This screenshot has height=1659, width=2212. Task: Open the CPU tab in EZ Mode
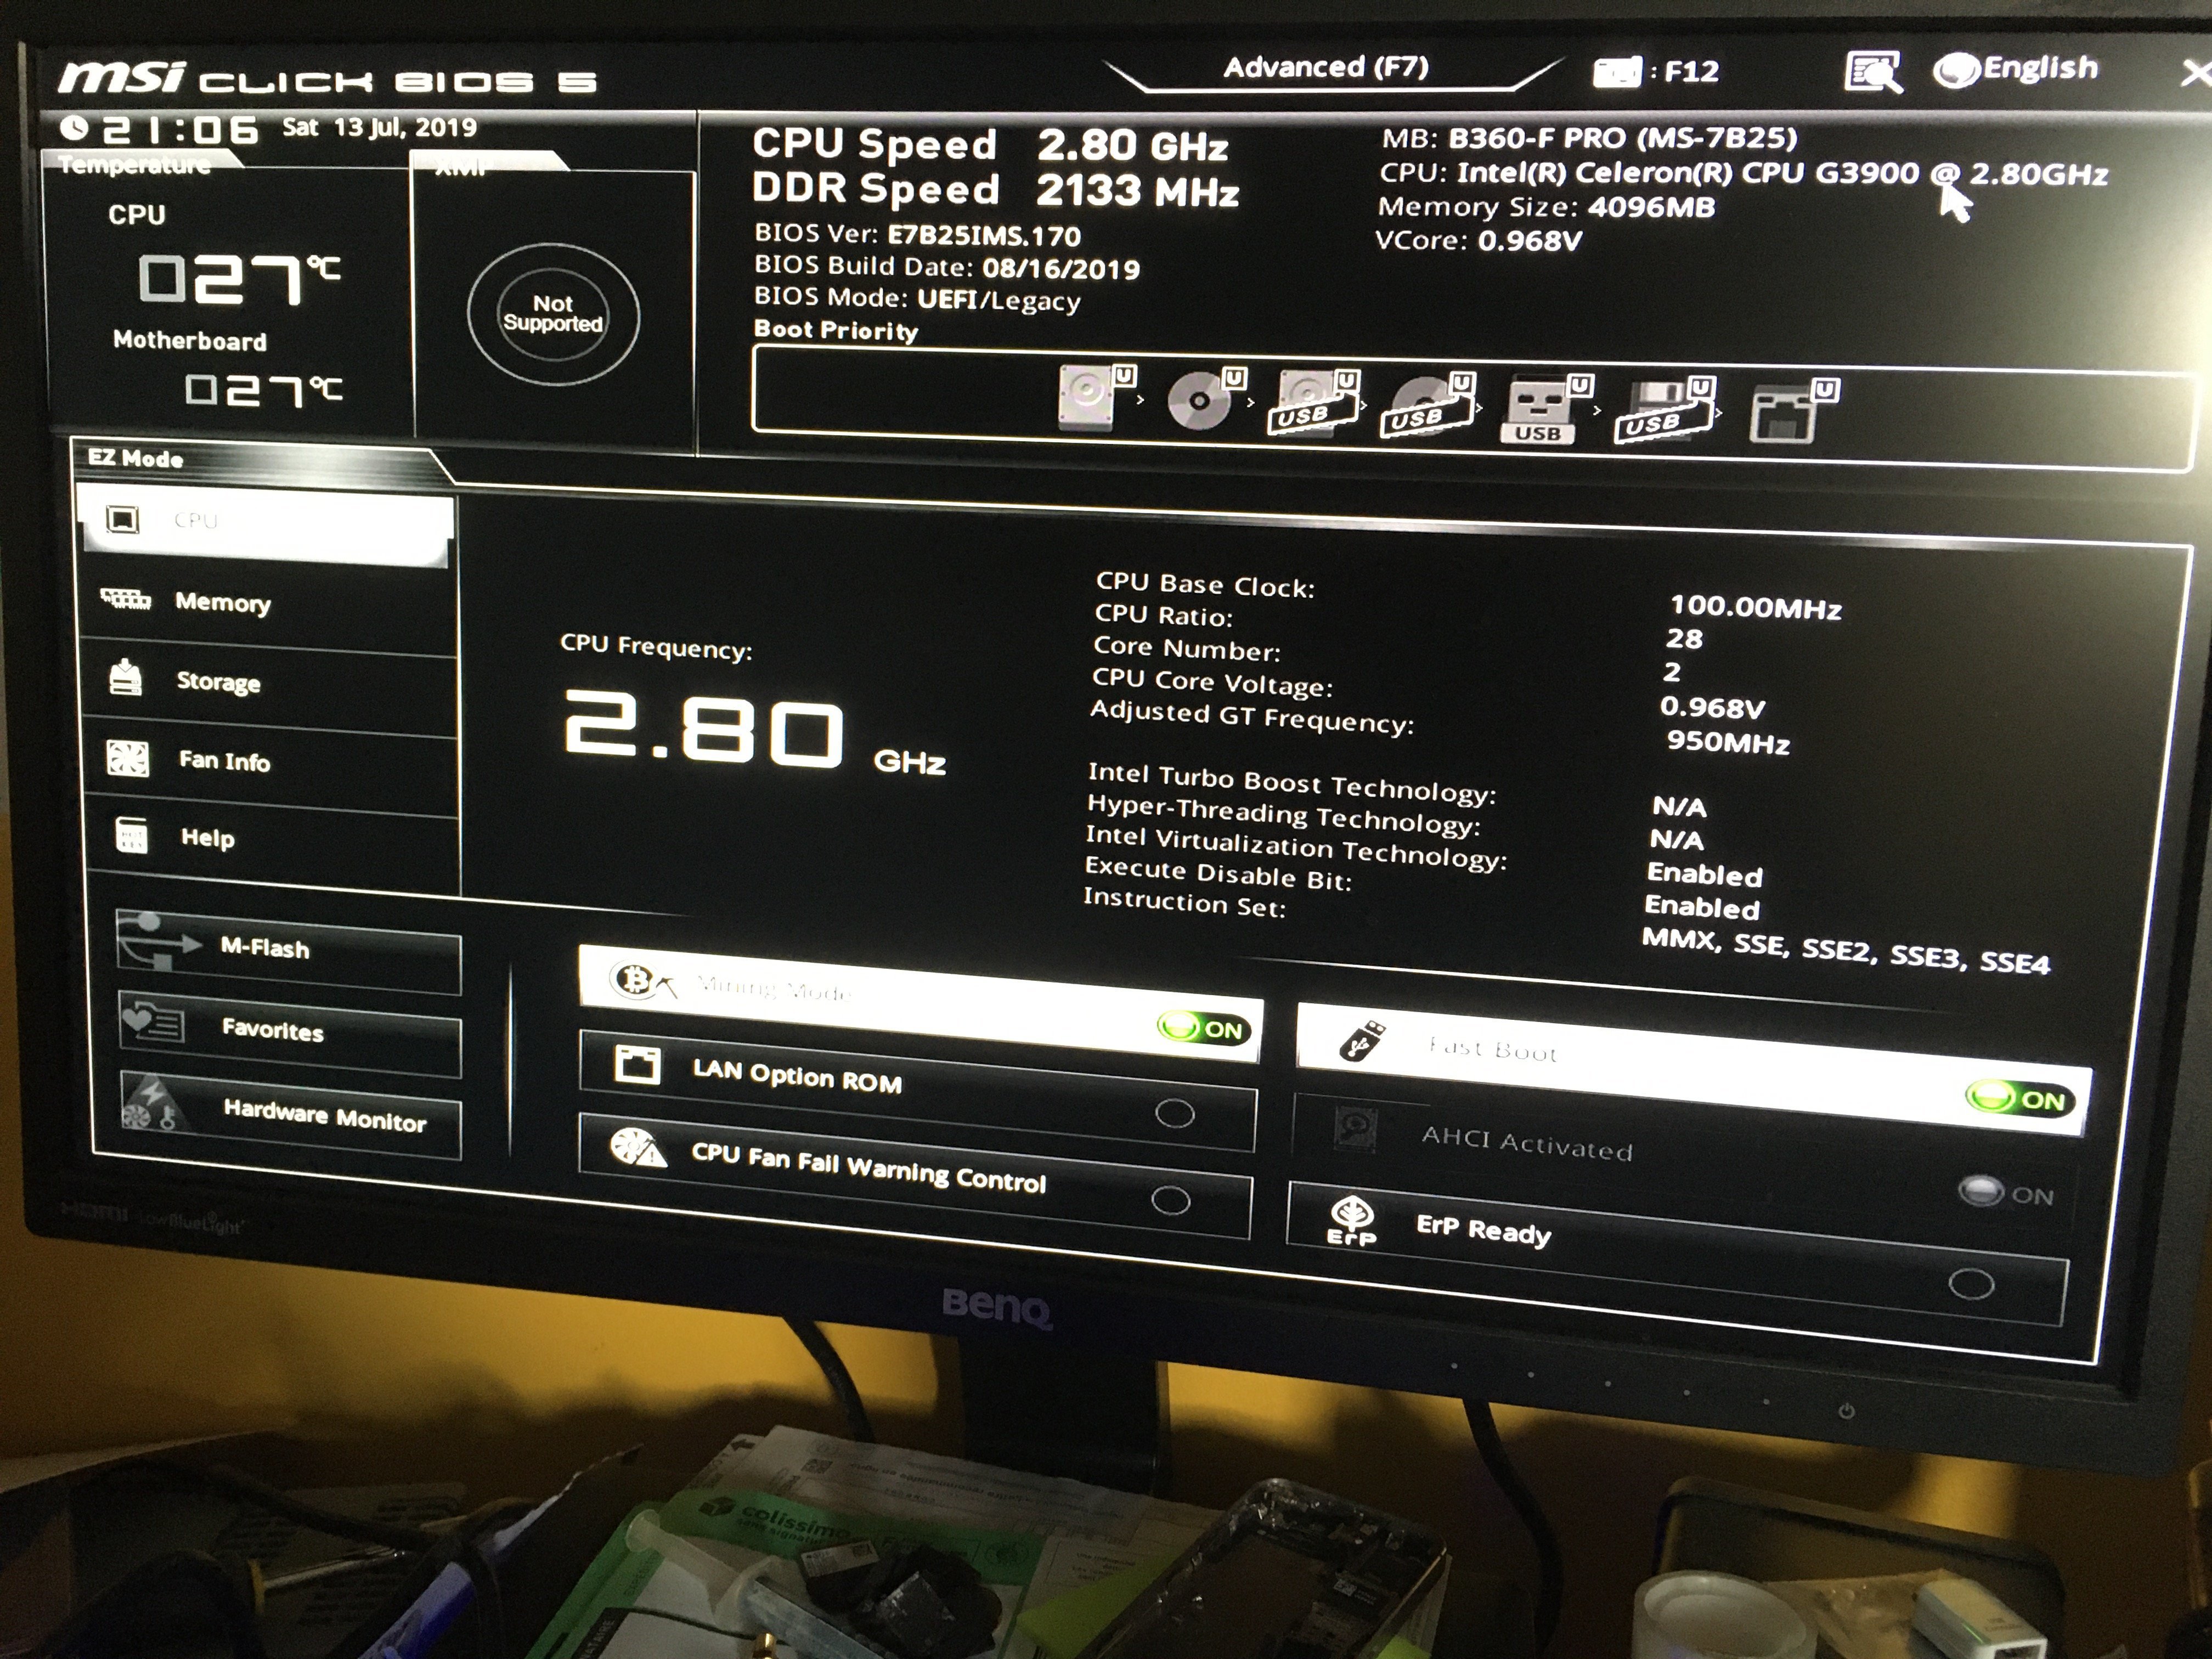(266, 525)
